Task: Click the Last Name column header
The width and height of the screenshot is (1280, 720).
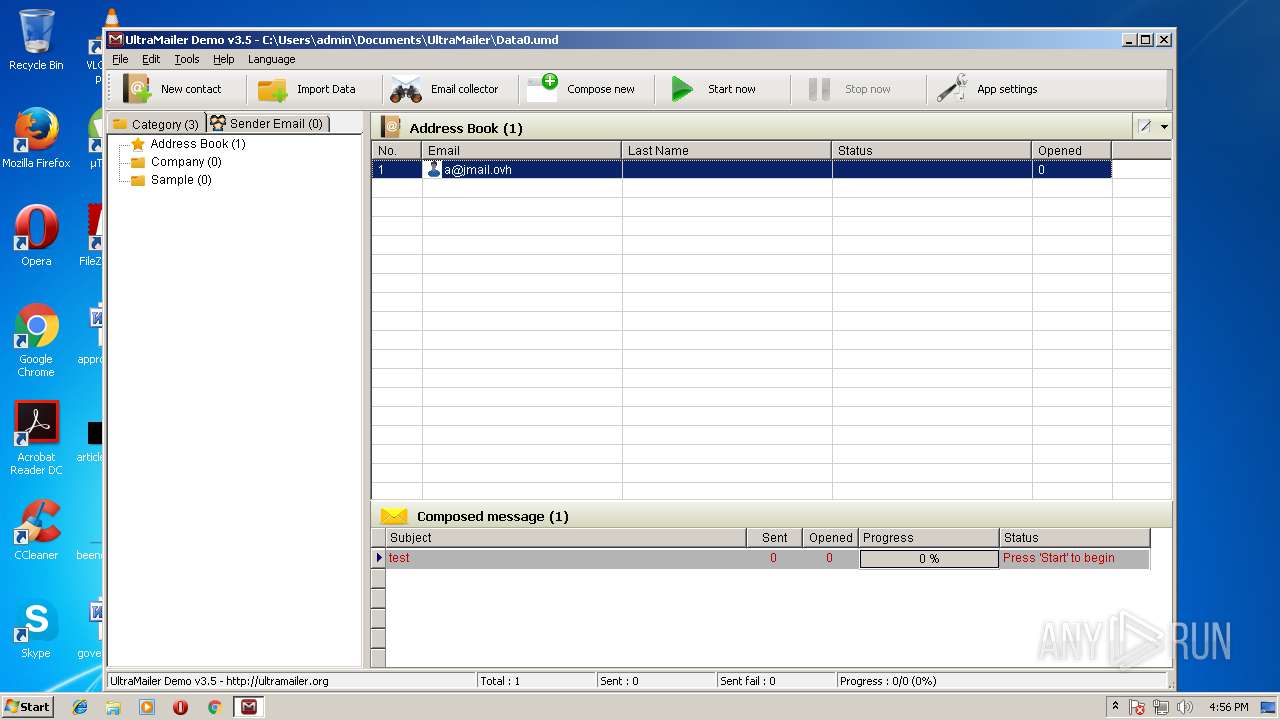Action: click(x=727, y=150)
